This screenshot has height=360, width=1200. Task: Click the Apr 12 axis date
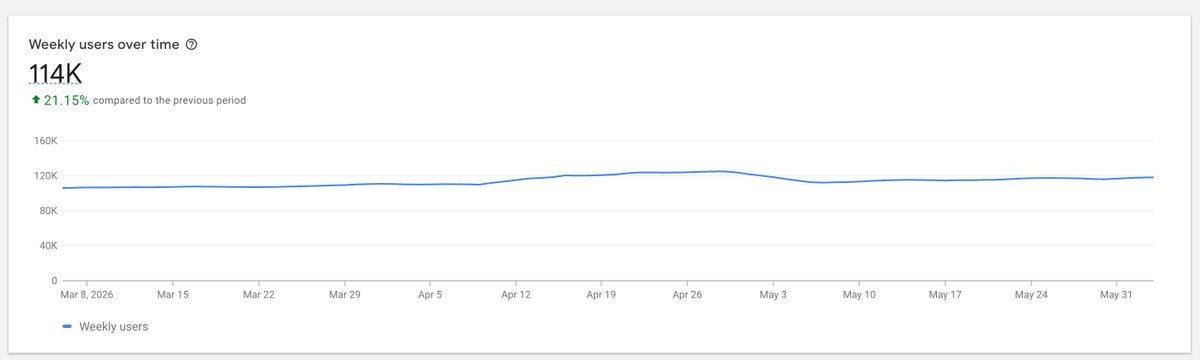[516, 295]
